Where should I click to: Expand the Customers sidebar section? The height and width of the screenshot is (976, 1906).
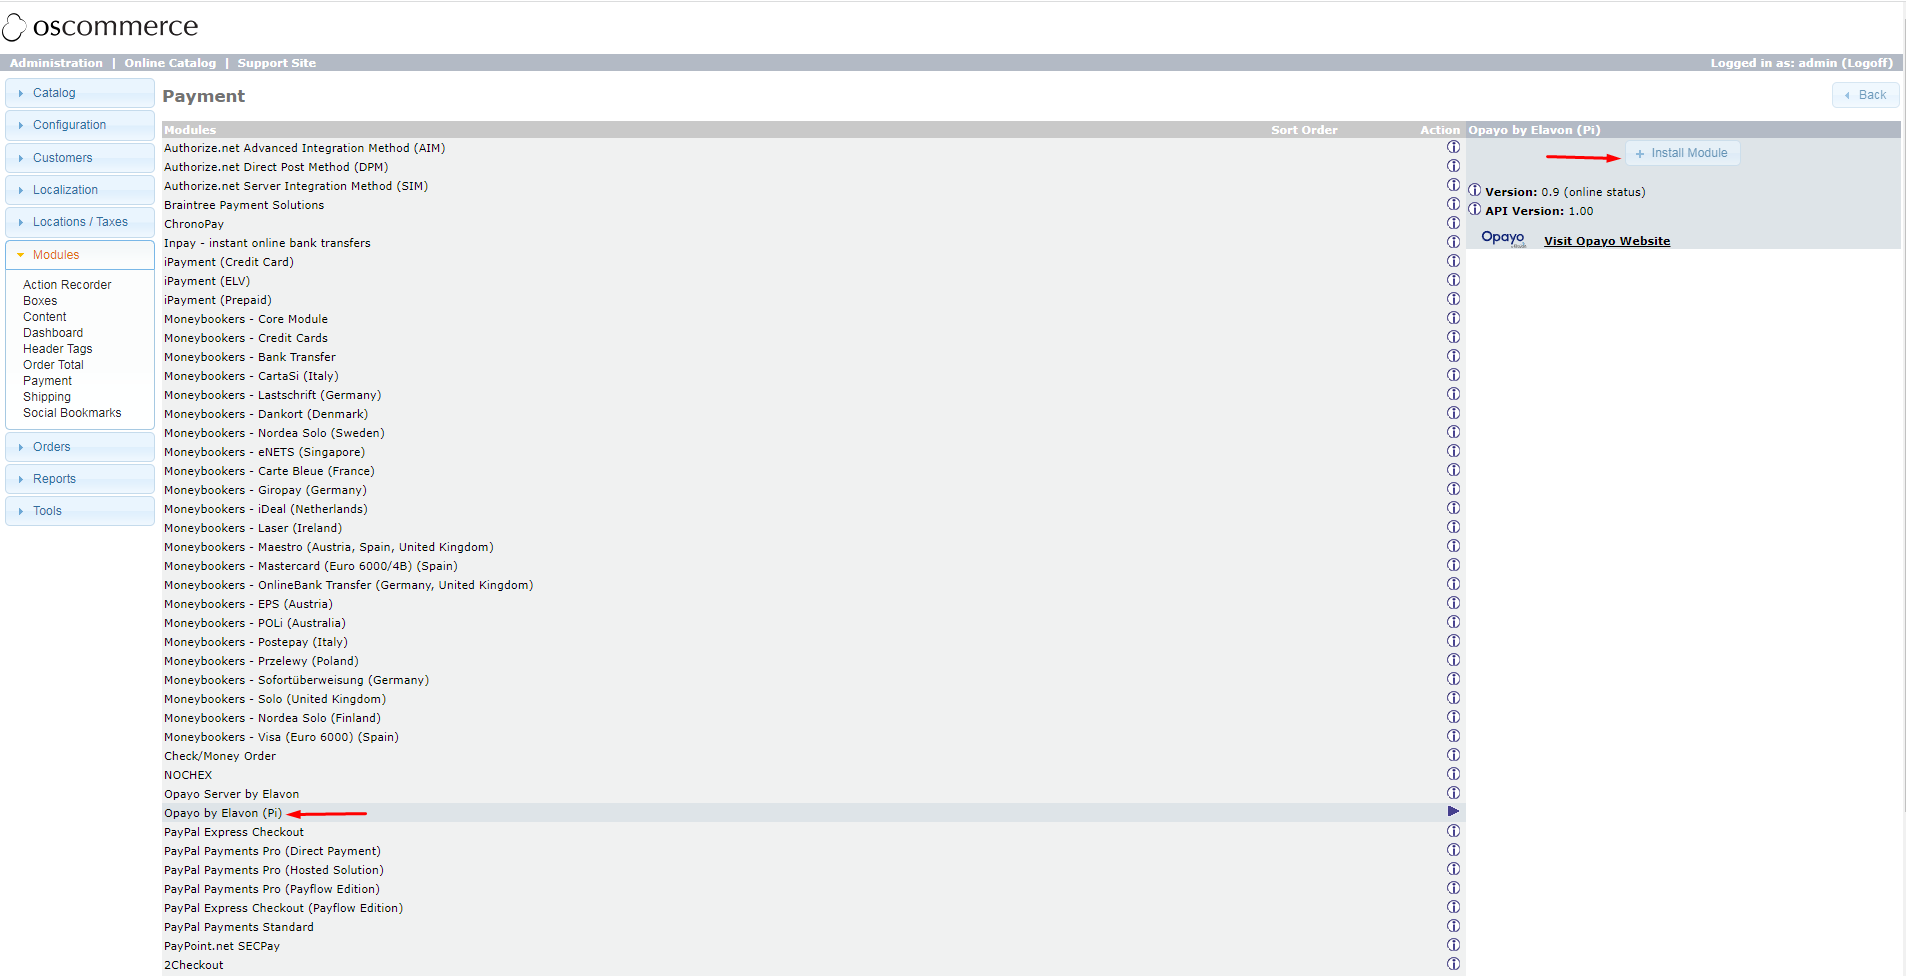80,158
